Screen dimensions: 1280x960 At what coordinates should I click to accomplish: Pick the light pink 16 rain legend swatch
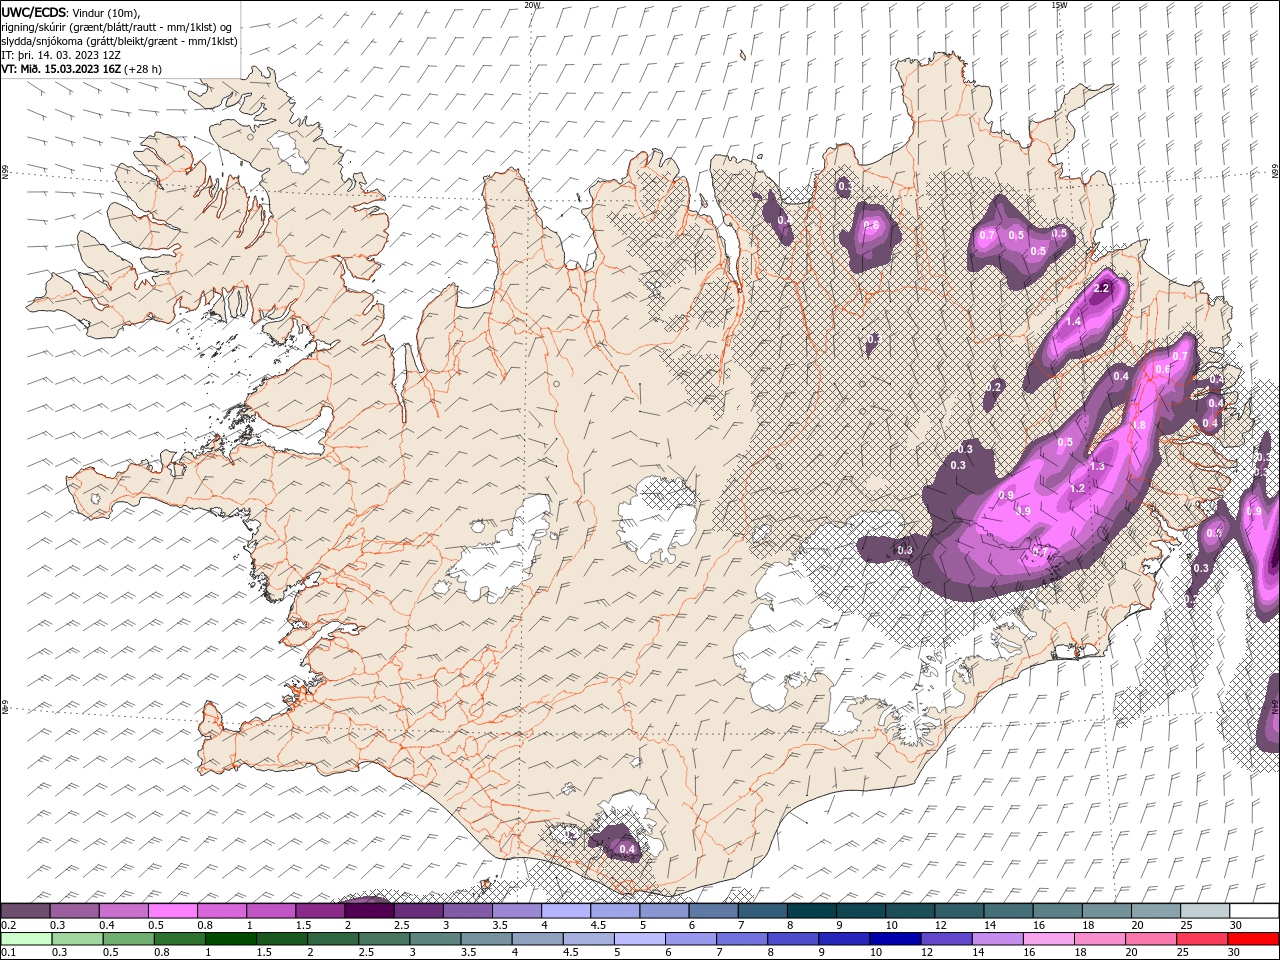[x=1048, y=939]
